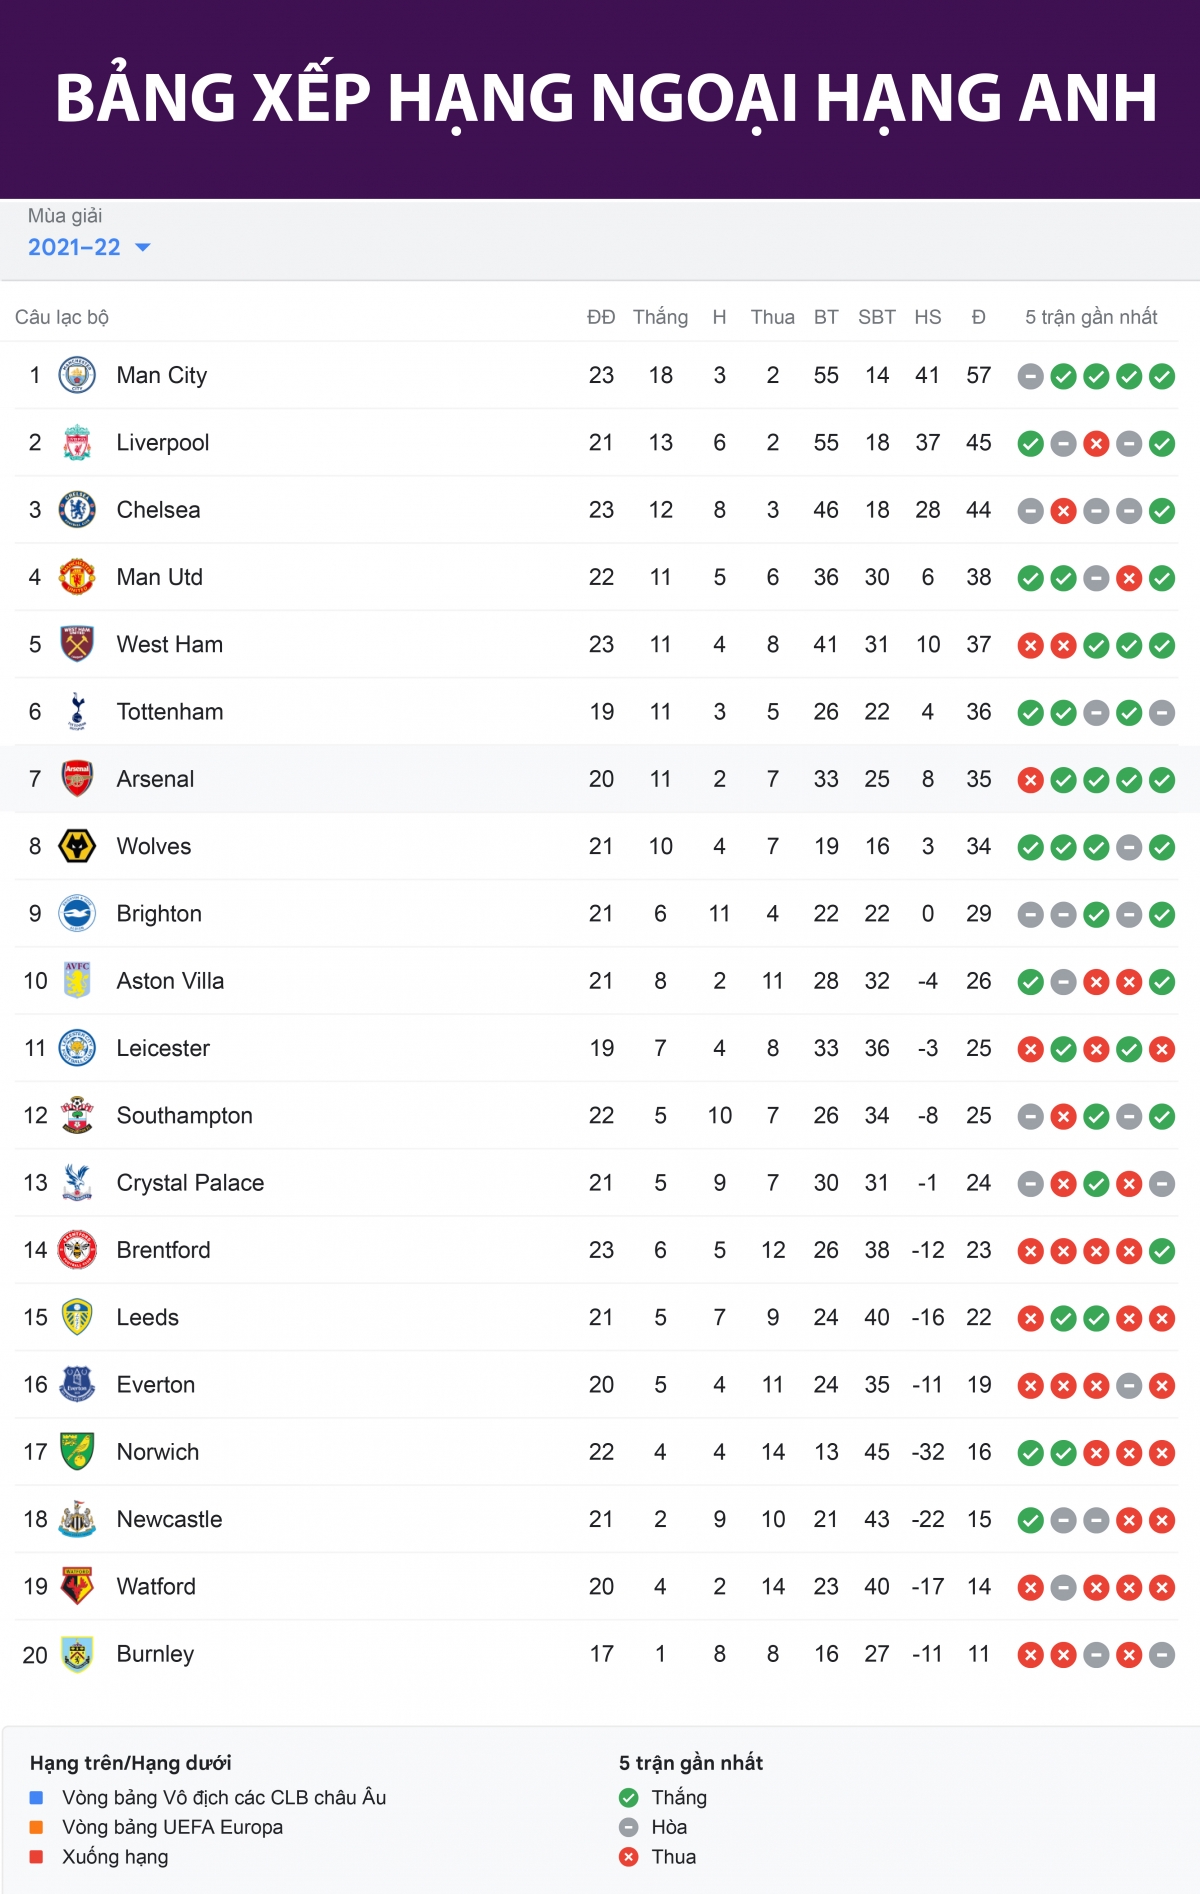Click the 5 trận gần nhất header
The width and height of the screenshot is (1200, 1894).
tap(1091, 317)
